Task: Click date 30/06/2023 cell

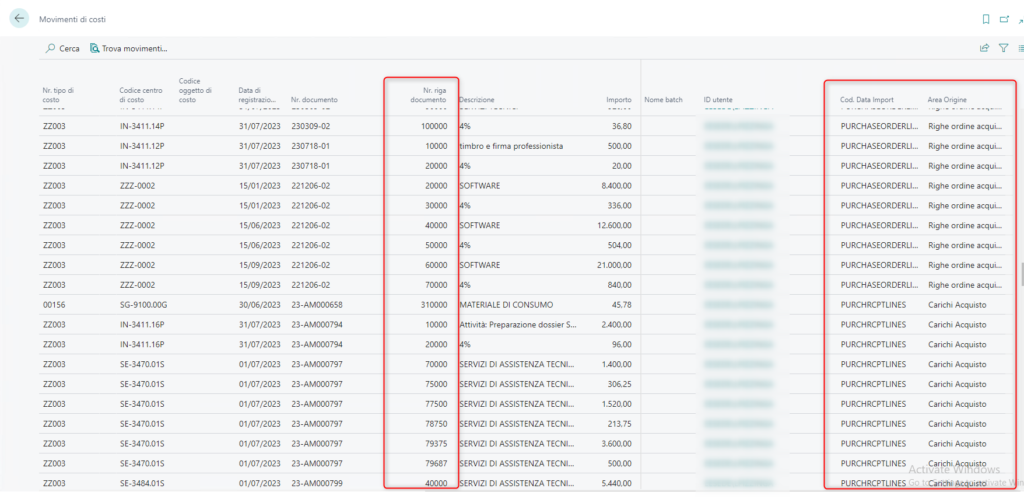Action: click(x=259, y=305)
